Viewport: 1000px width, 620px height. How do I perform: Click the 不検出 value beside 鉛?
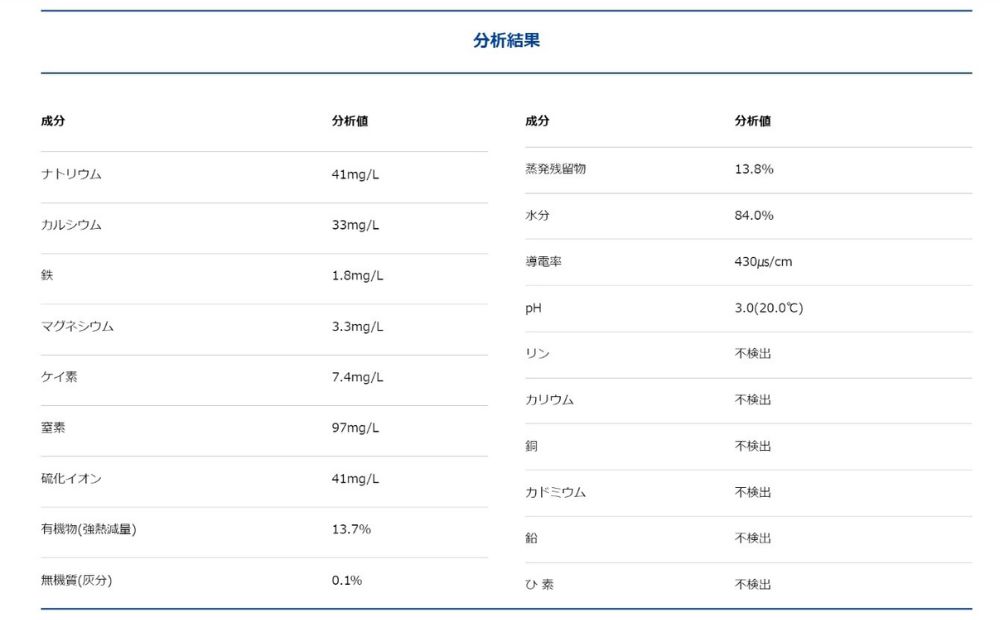(x=753, y=538)
